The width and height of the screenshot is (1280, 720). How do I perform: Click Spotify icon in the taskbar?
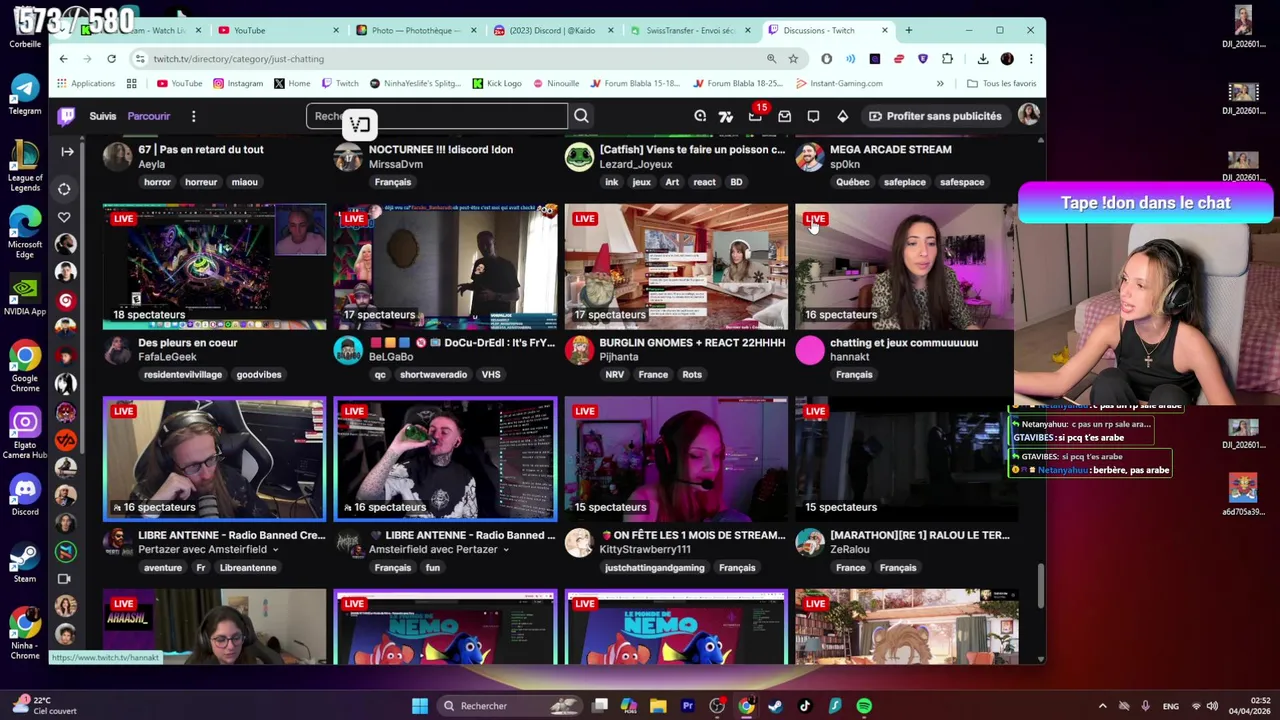[864, 706]
